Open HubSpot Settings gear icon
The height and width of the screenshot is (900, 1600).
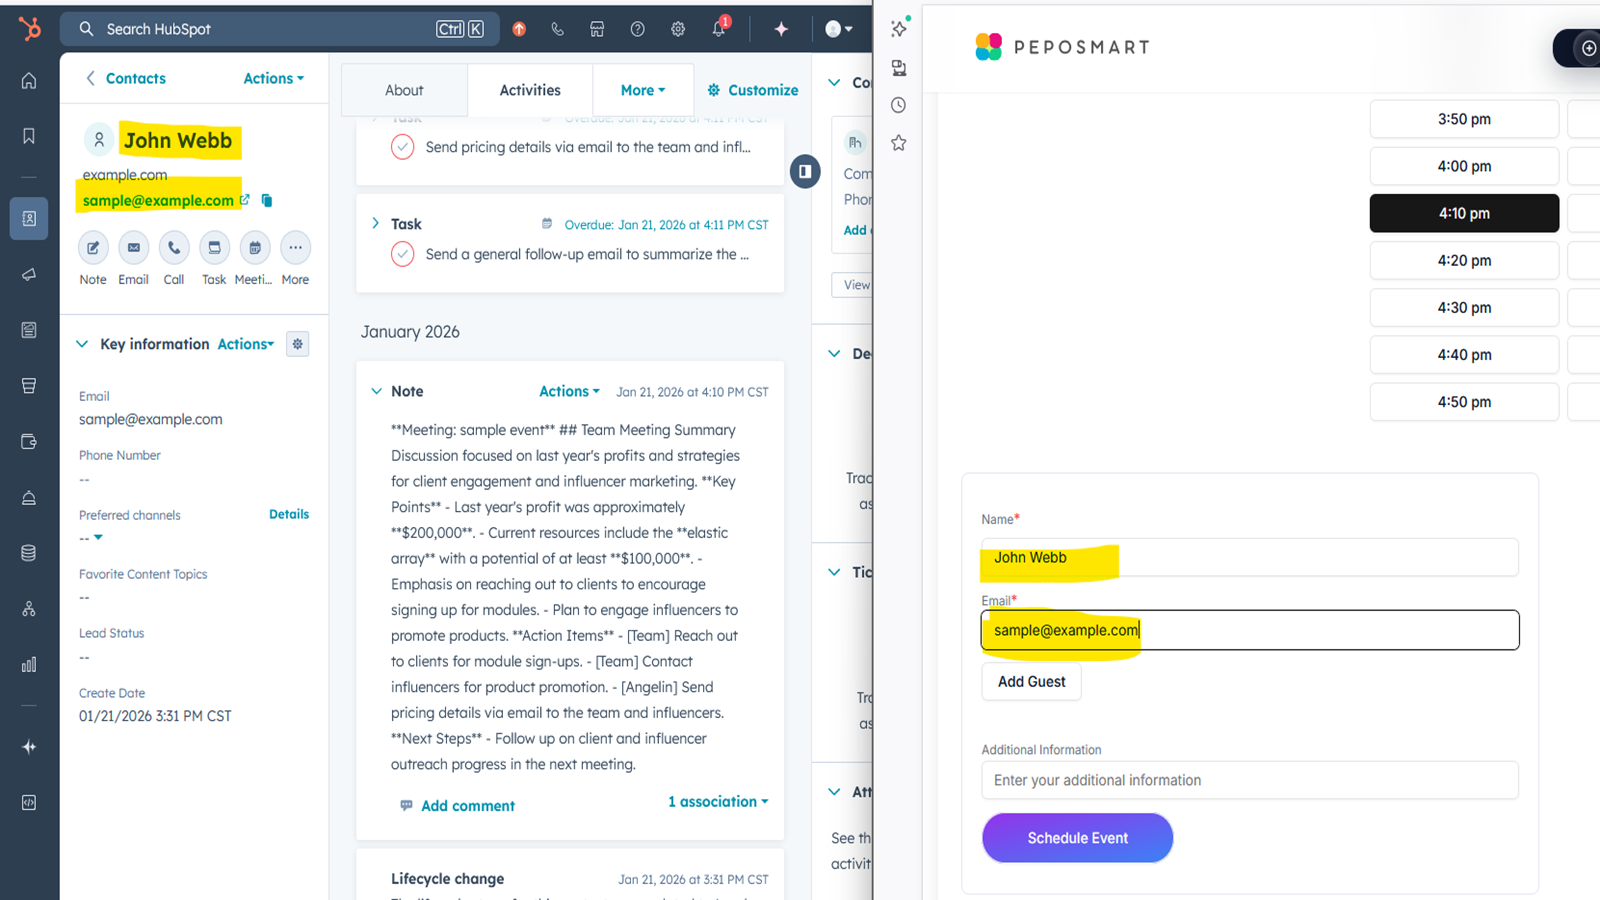click(x=678, y=28)
